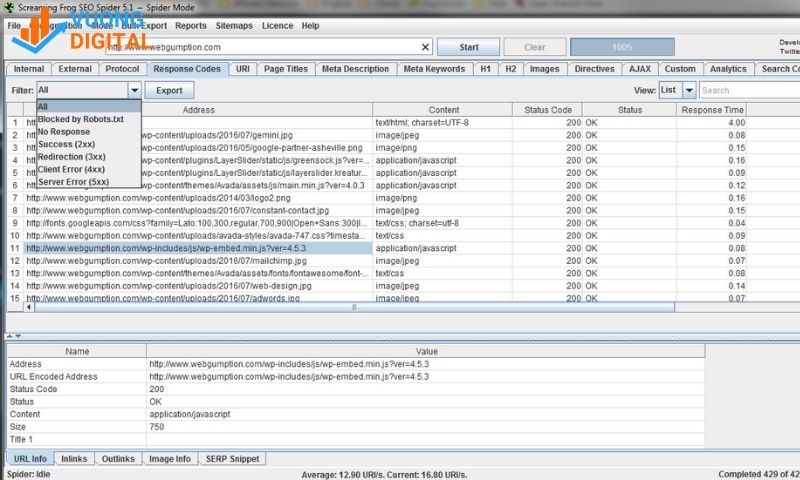The width and height of the screenshot is (800, 480).
Task: Open the Sitemaps menu
Action: (234, 25)
